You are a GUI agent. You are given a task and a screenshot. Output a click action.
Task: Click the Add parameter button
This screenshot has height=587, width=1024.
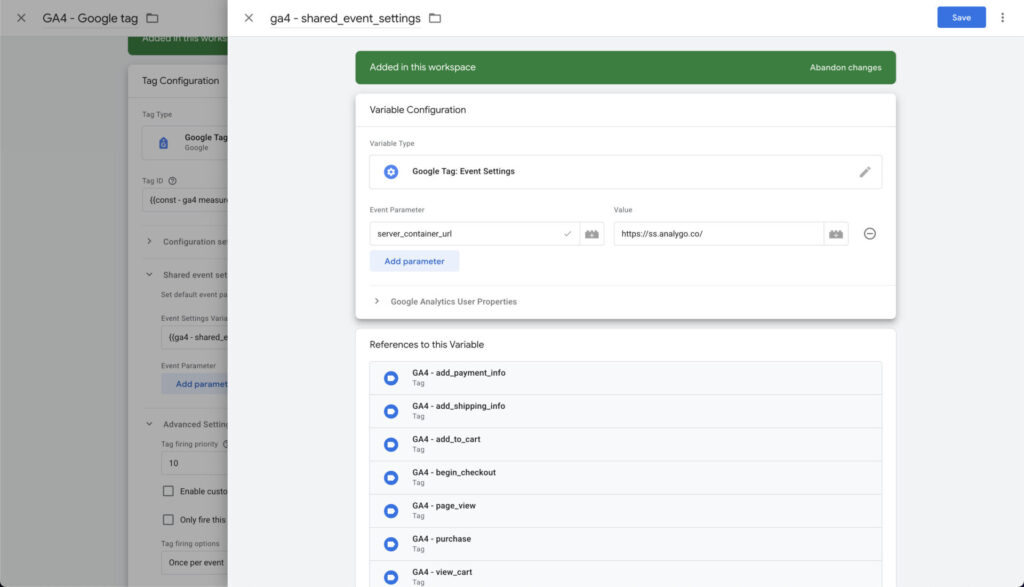[x=414, y=261]
